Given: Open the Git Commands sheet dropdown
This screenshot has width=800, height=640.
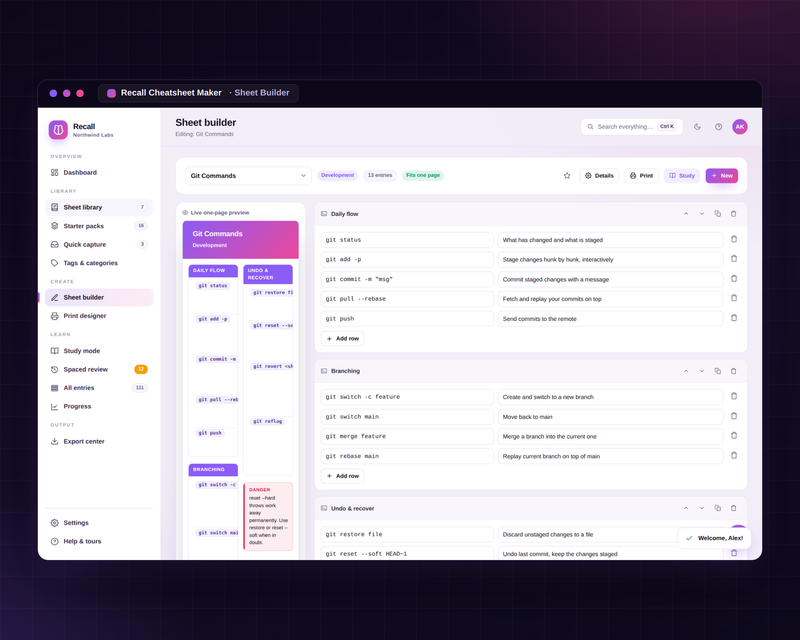Looking at the screenshot, I should [x=248, y=176].
